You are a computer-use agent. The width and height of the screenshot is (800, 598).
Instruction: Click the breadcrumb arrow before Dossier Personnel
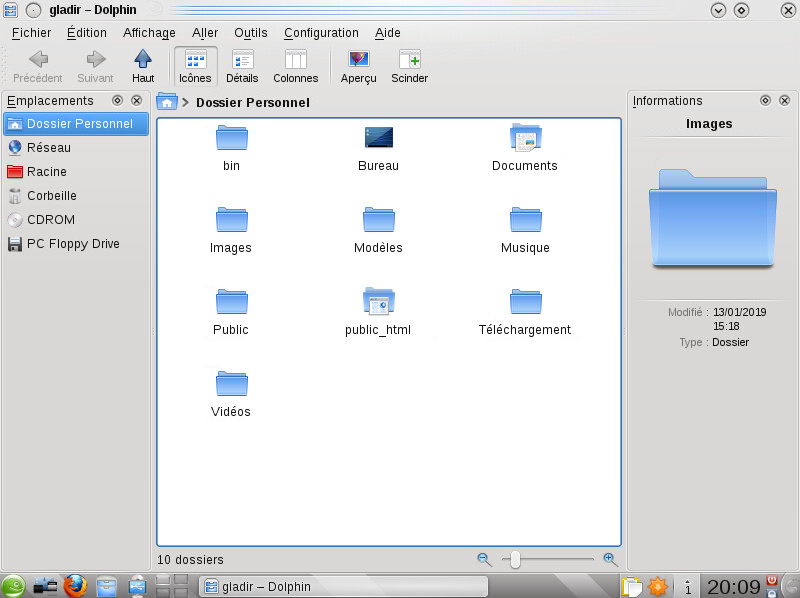(x=186, y=103)
